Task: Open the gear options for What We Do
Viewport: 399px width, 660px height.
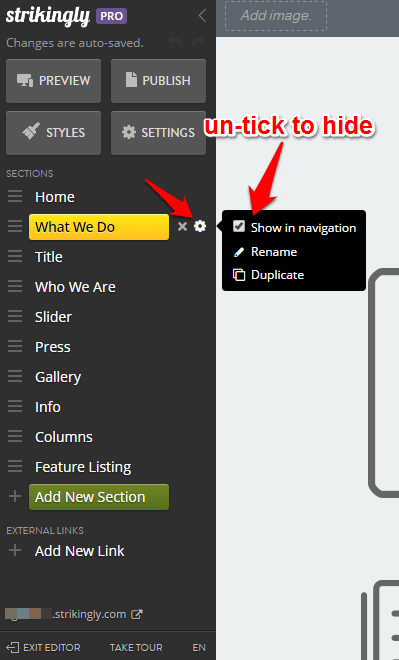Action: (200, 226)
